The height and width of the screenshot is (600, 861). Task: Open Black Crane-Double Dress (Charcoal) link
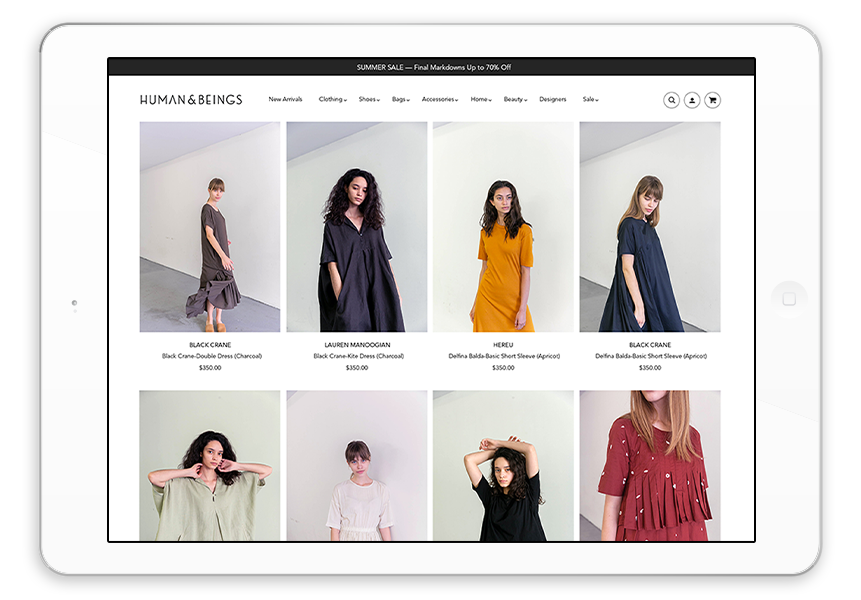[210, 356]
